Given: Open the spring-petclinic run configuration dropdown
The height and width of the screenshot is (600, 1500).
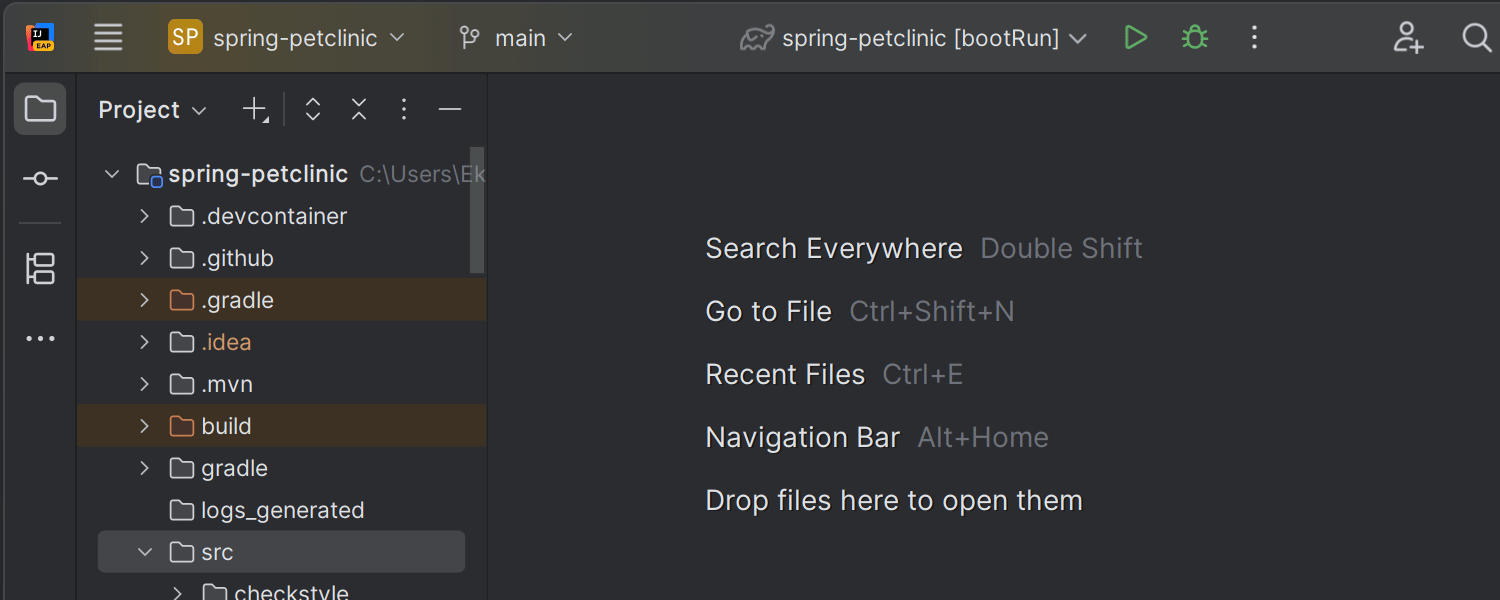Looking at the screenshot, I should click(x=913, y=37).
